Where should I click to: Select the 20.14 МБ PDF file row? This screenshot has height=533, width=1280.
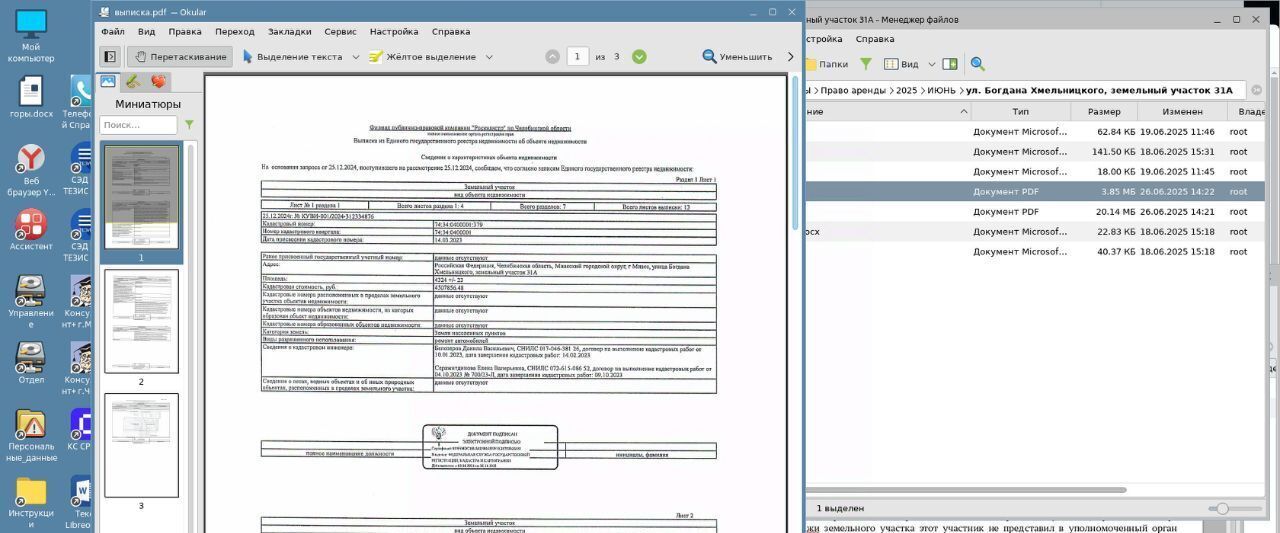pyautogui.click(x=1035, y=212)
